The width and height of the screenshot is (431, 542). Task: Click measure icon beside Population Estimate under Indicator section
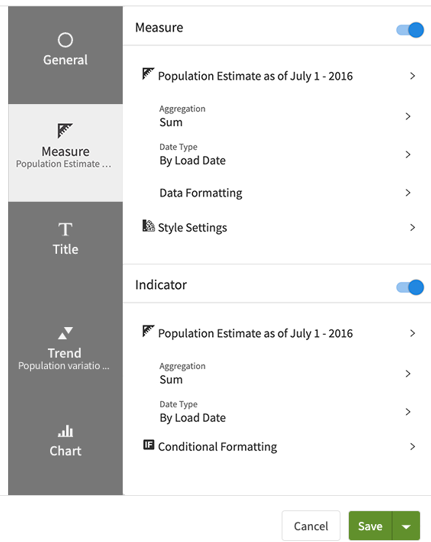point(148,331)
